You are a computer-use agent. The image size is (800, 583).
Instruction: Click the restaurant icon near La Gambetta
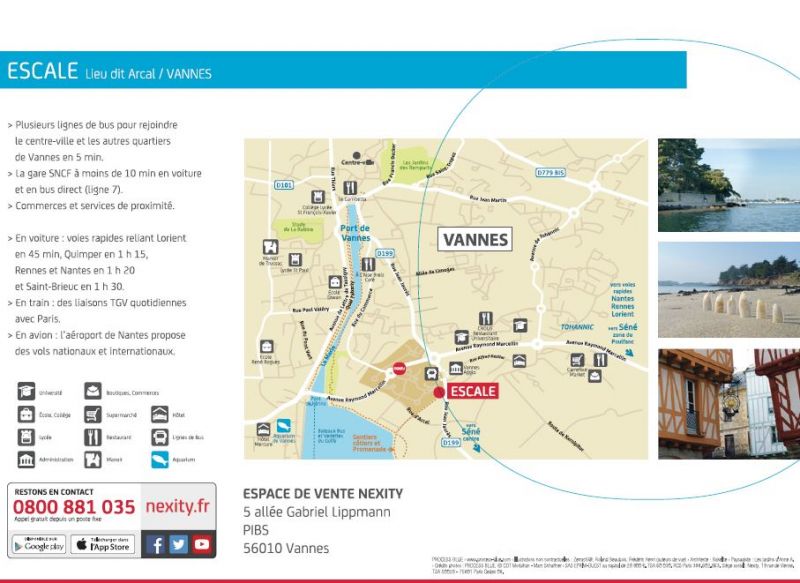click(350, 188)
